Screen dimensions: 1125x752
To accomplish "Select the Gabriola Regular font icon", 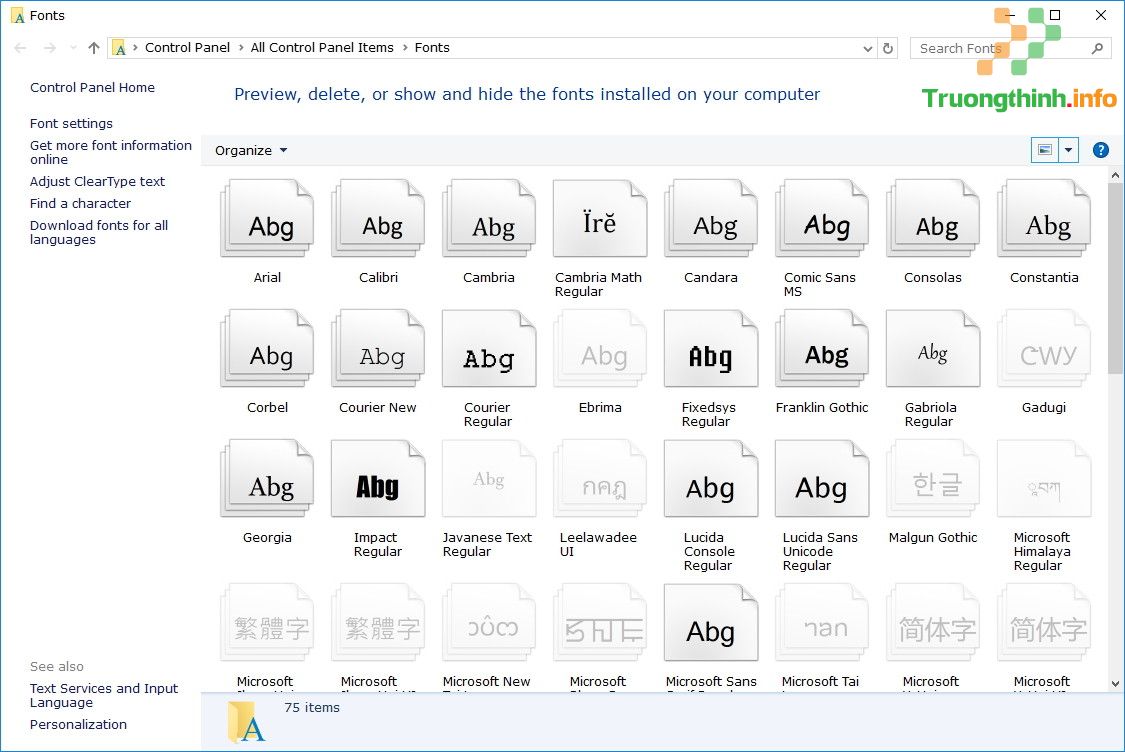I will click(x=933, y=349).
